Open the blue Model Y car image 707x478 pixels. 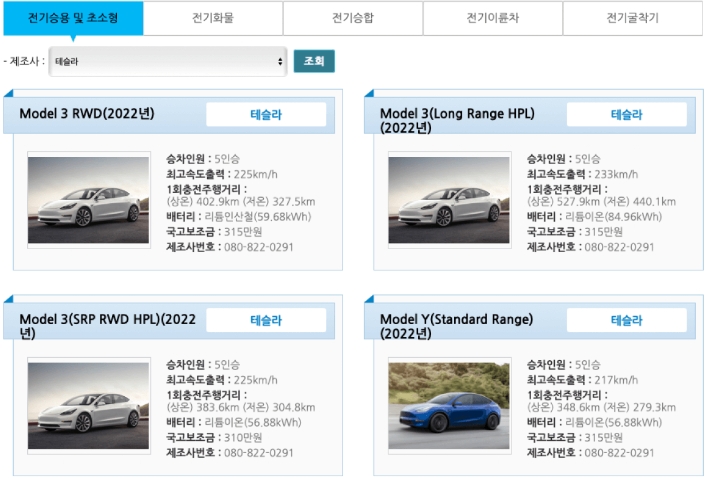[x=450, y=405]
